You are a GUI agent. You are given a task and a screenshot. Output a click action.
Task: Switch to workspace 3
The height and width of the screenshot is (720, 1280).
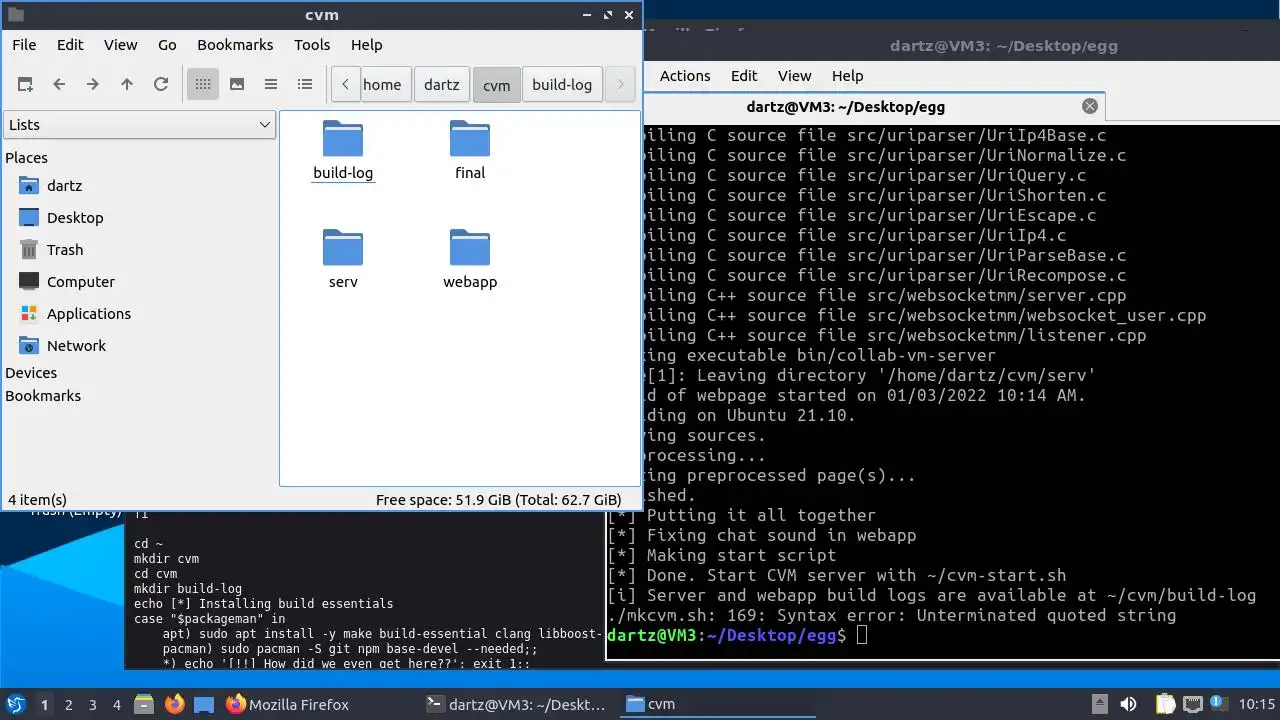[x=93, y=705]
